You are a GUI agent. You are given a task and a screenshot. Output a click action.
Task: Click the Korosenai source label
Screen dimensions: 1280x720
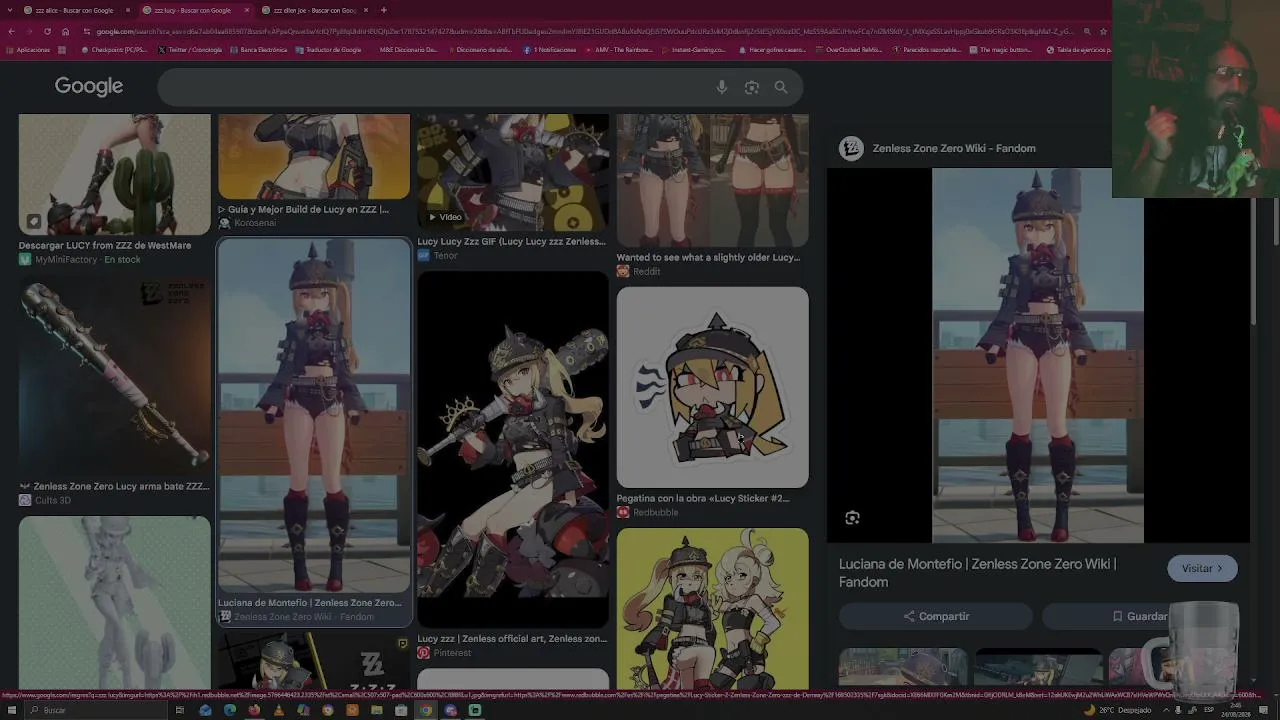[255, 224]
